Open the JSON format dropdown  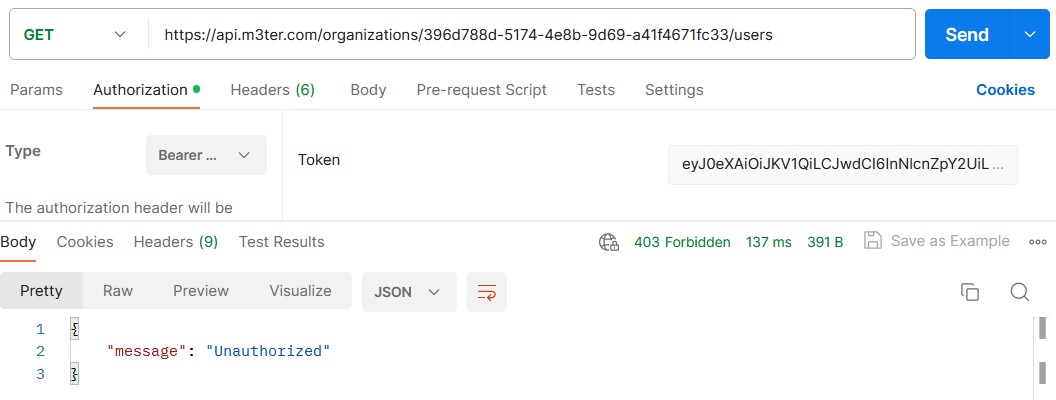tap(409, 292)
